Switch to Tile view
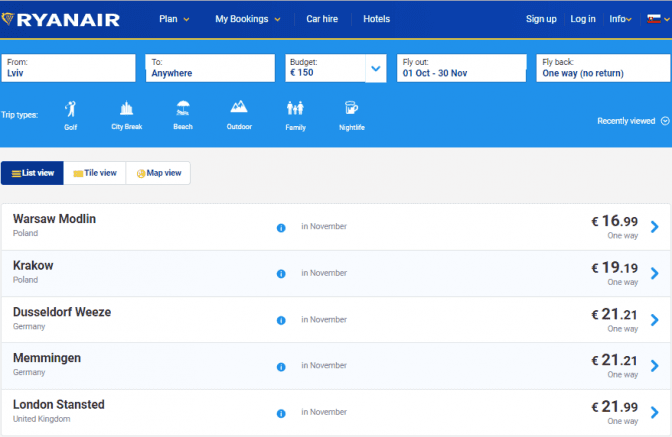The width and height of the screenshot is (672, 437). tap(95, 173)
